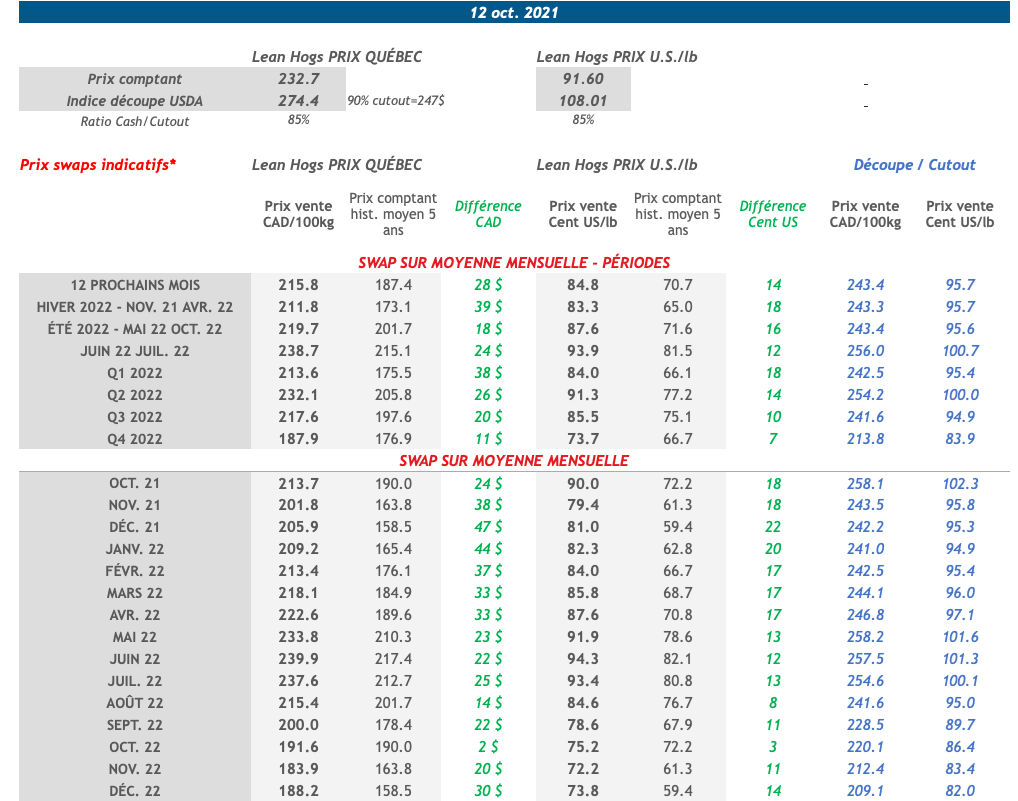Click the 47 $ difference in DÉC. 21 row
This screenshot has width=1018, height=801.
[488, 527]
